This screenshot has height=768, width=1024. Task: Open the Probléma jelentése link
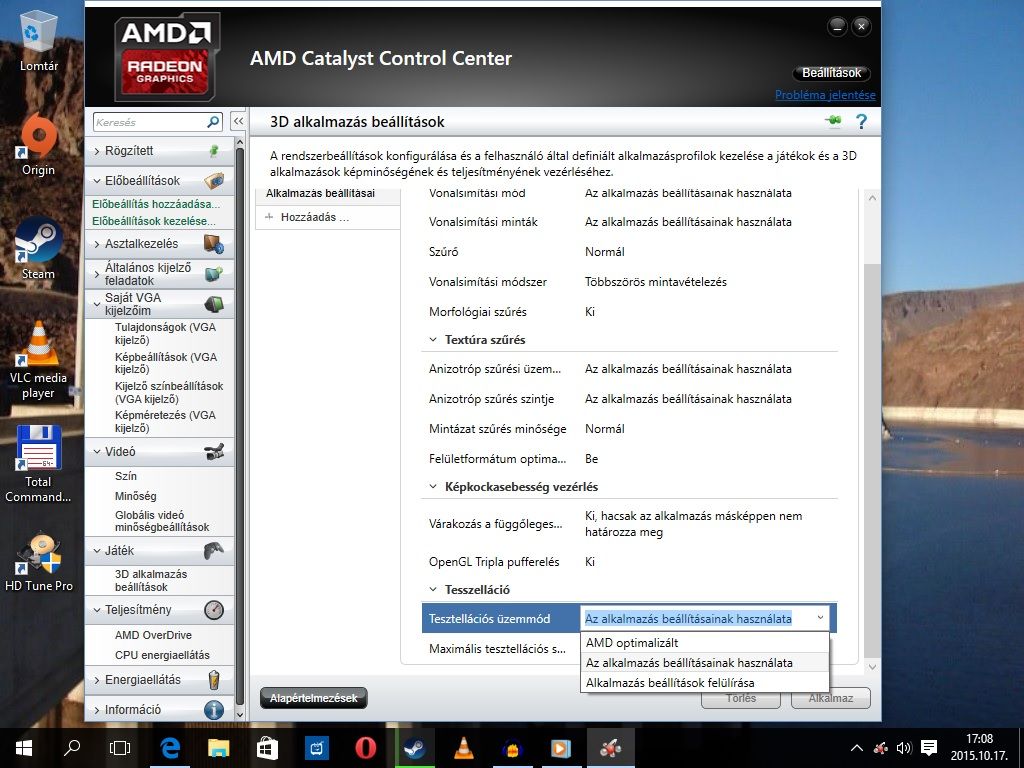pyautogui.click(x=825, y=95)
